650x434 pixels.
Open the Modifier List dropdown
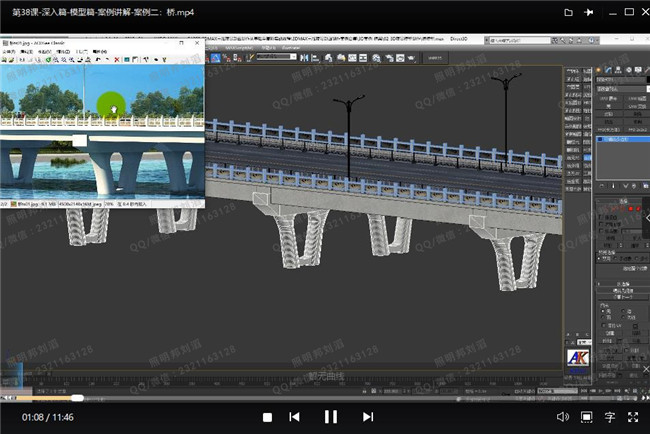(x=622, y=89)
